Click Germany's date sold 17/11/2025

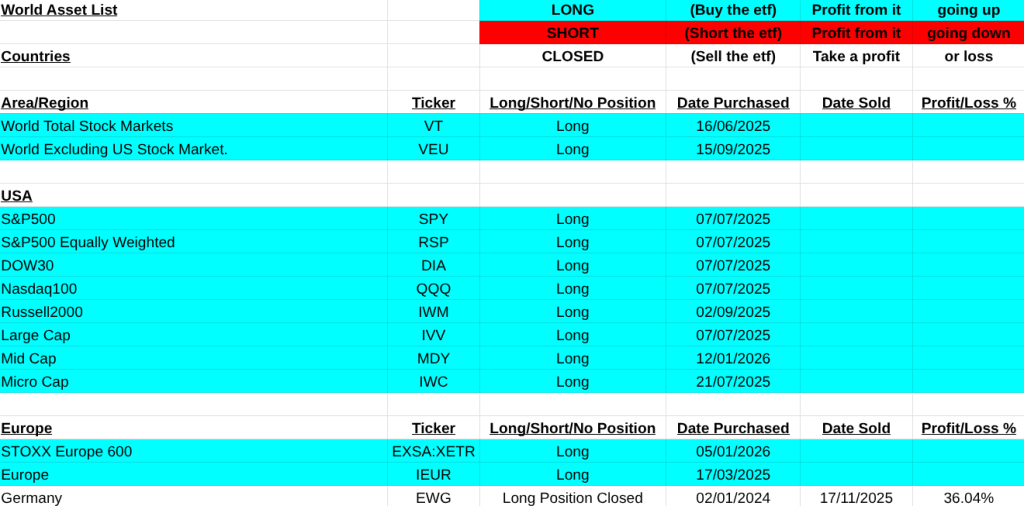point(856,497)
